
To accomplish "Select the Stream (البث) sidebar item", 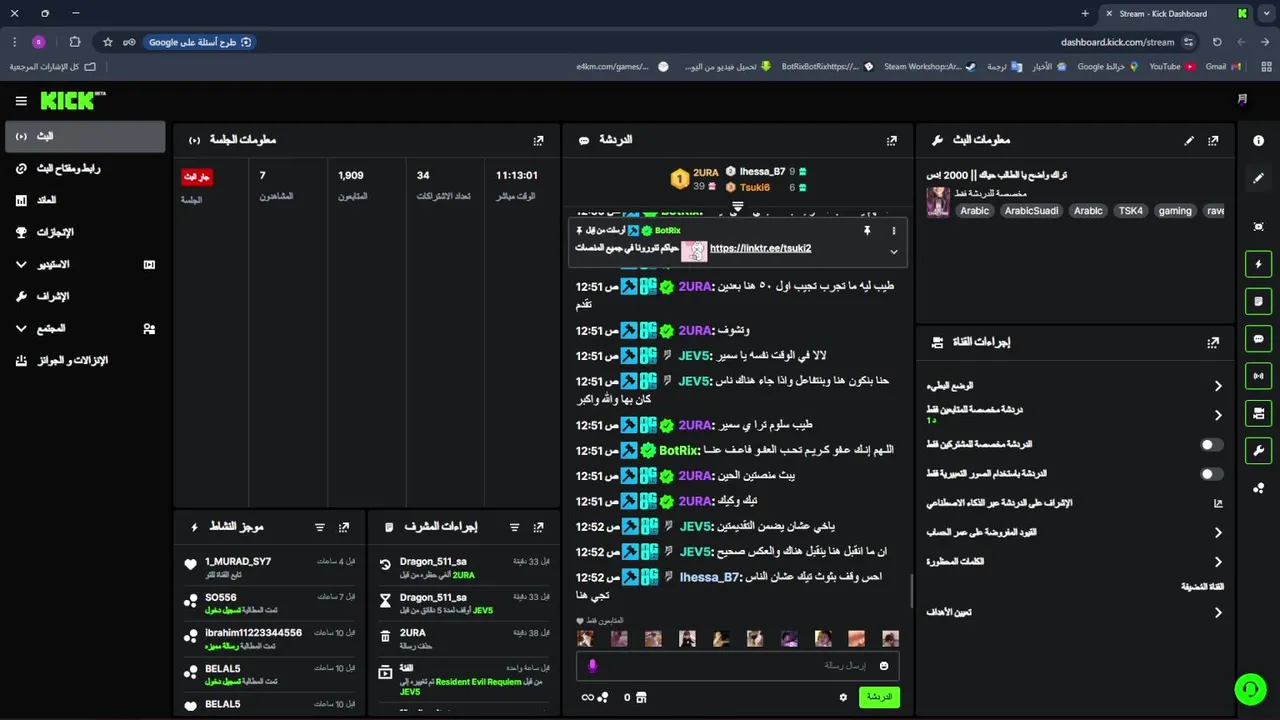I will pyautogui.click(x=85, y=136).
